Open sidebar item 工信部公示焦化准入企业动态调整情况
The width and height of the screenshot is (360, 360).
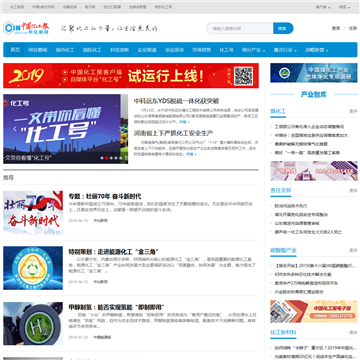pyautogui.click(x=309, y=127)
